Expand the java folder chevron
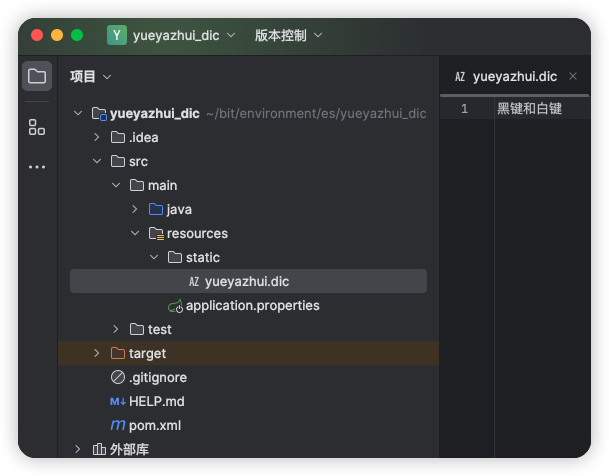This screenshot has height=476, width=609. (x=135, y=209)
